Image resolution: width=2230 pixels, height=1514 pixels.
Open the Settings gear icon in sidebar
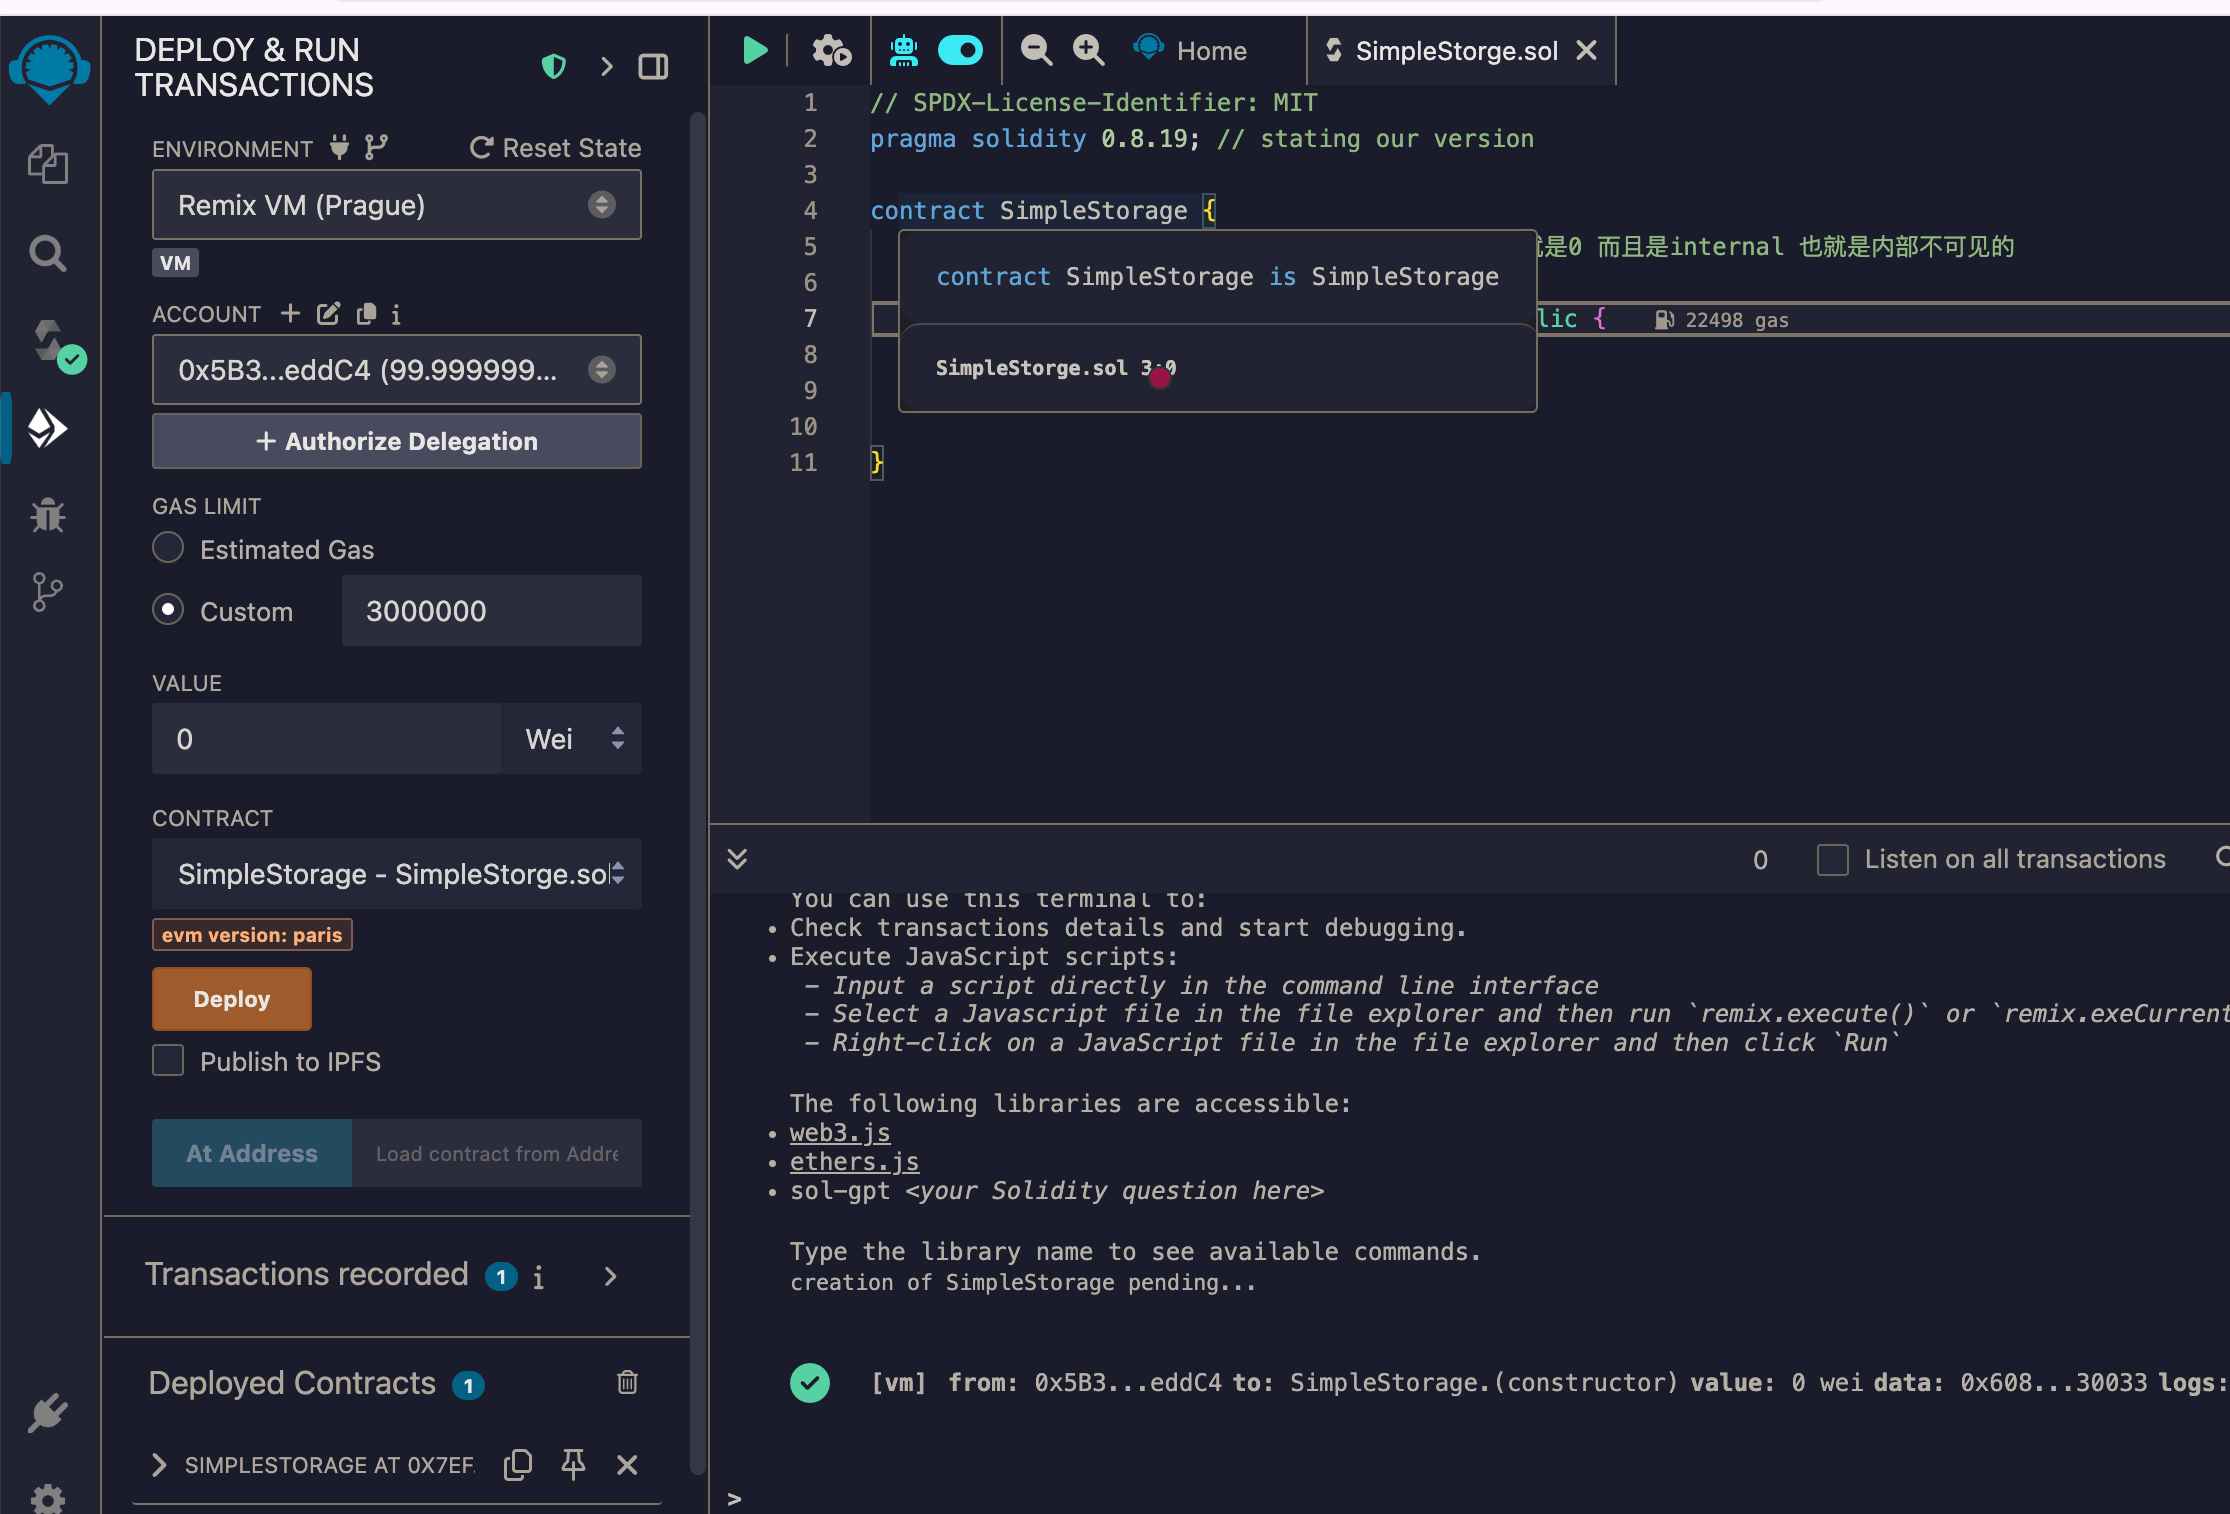point(47,1498)
